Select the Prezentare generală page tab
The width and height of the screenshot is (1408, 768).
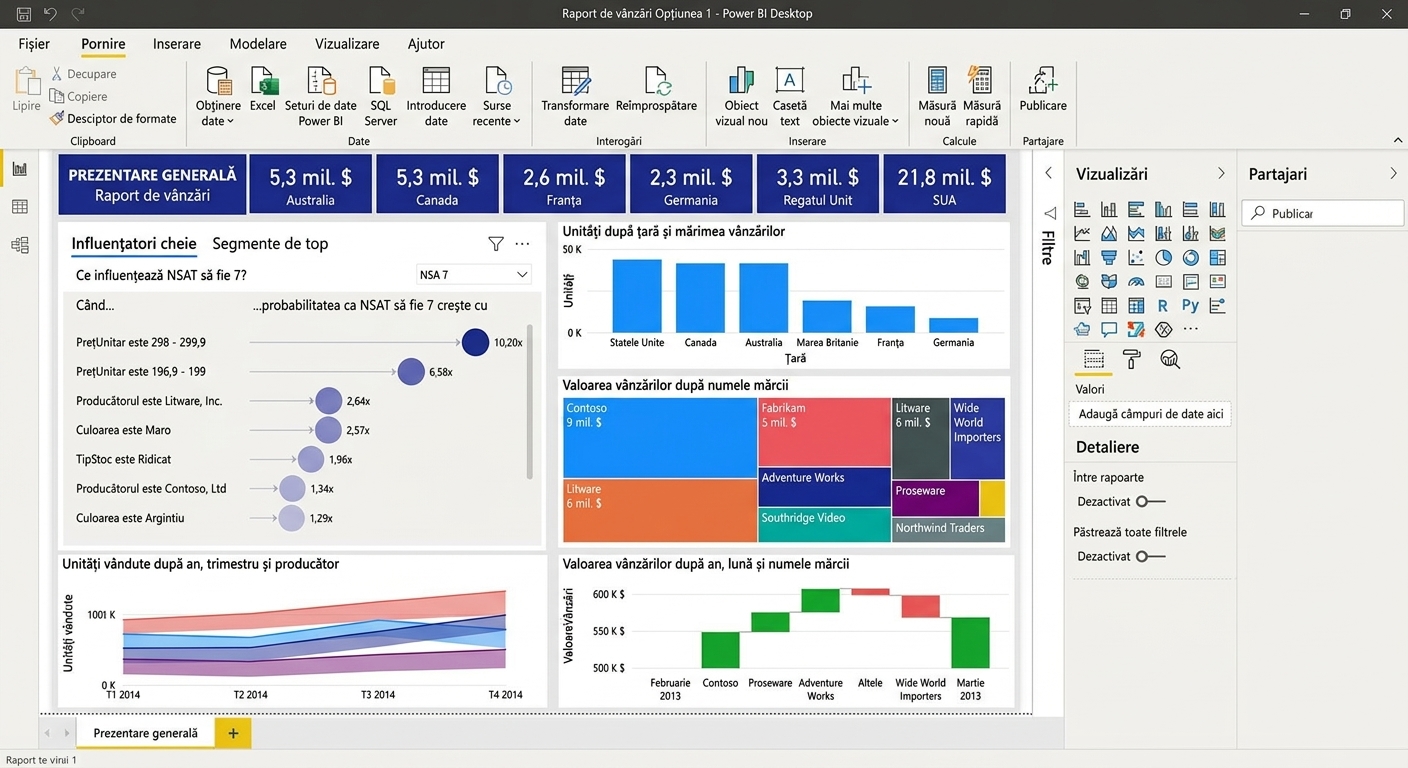coord(146,733)
